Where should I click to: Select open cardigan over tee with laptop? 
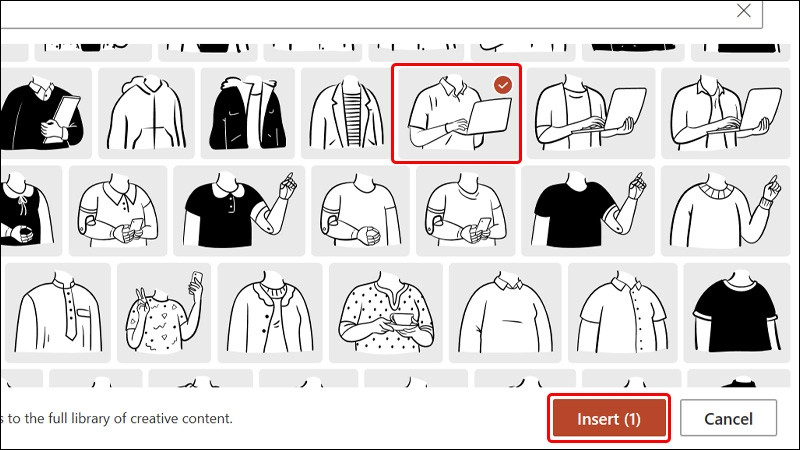591,113
